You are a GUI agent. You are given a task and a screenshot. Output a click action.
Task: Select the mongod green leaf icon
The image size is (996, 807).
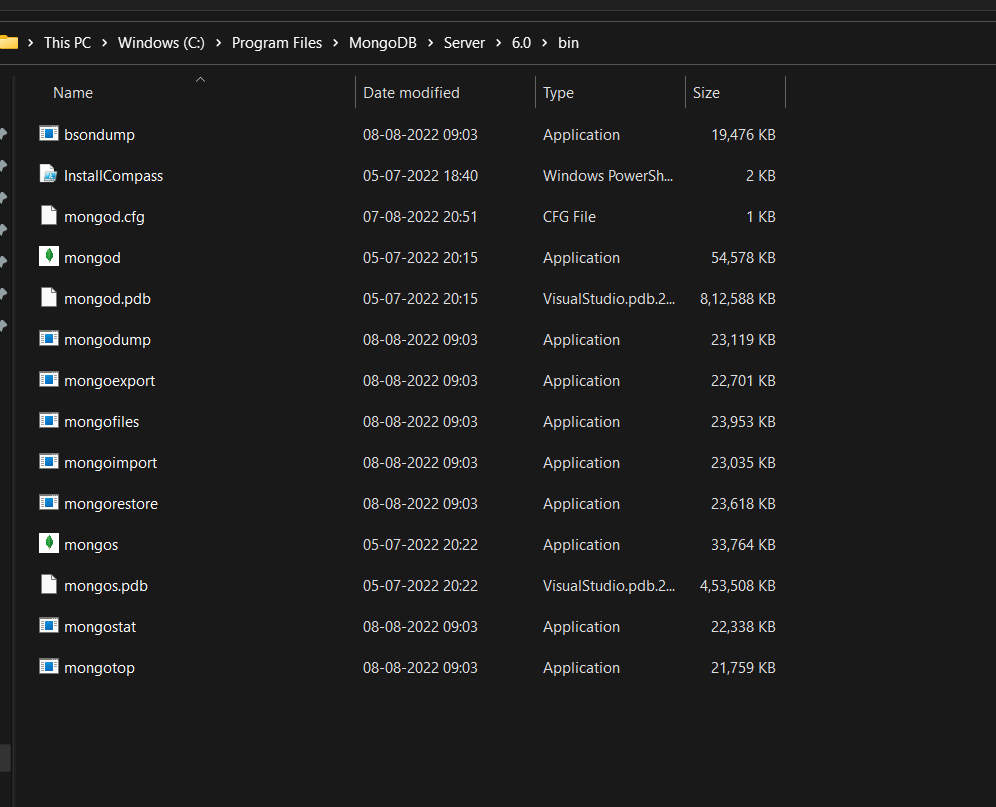click(48, 257)
